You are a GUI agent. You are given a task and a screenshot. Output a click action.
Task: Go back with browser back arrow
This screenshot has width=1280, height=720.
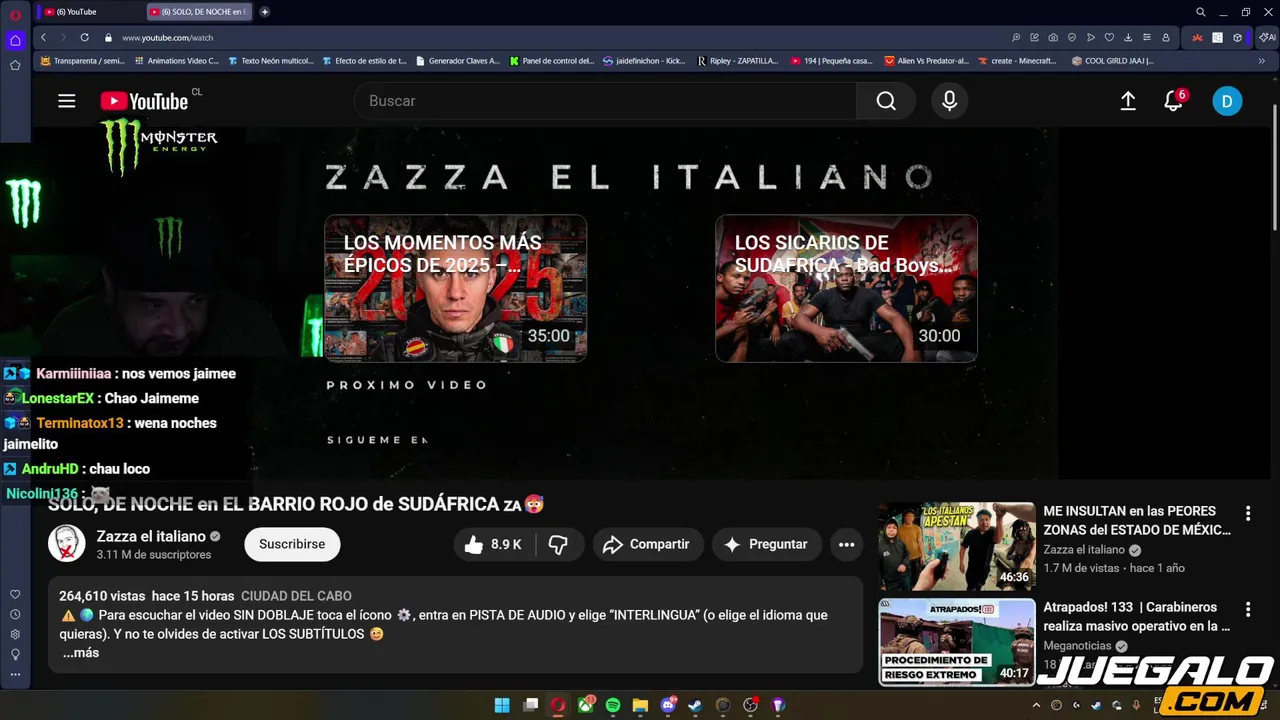(x=43, y=37)
